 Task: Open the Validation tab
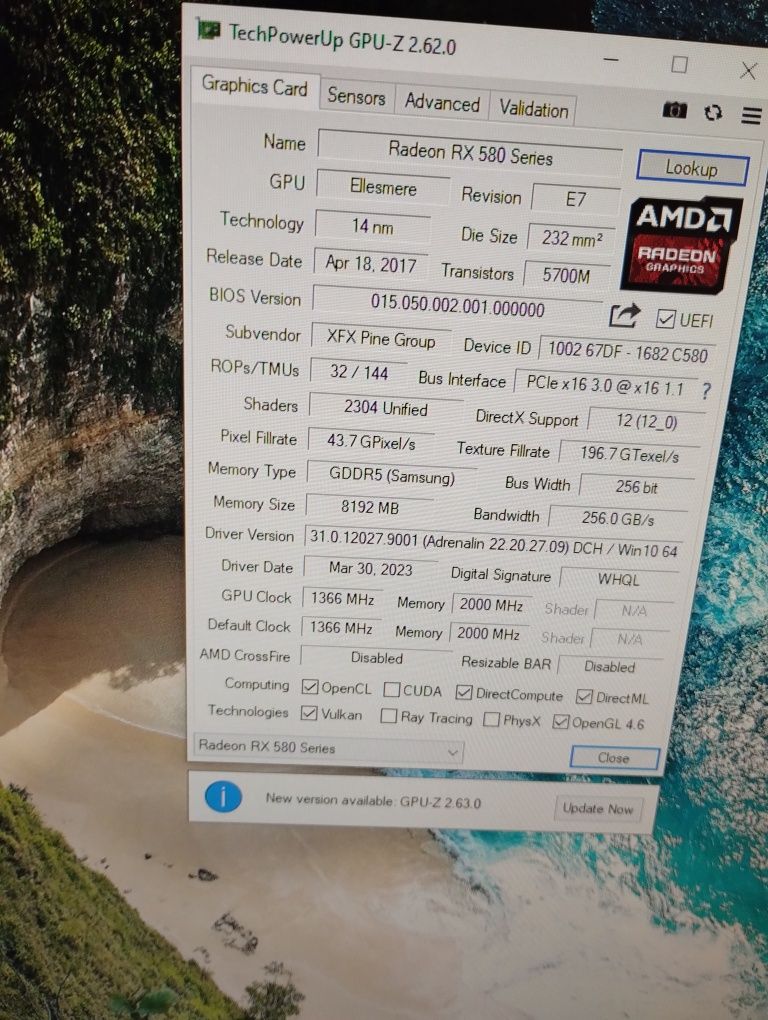[x=534, y=109]
